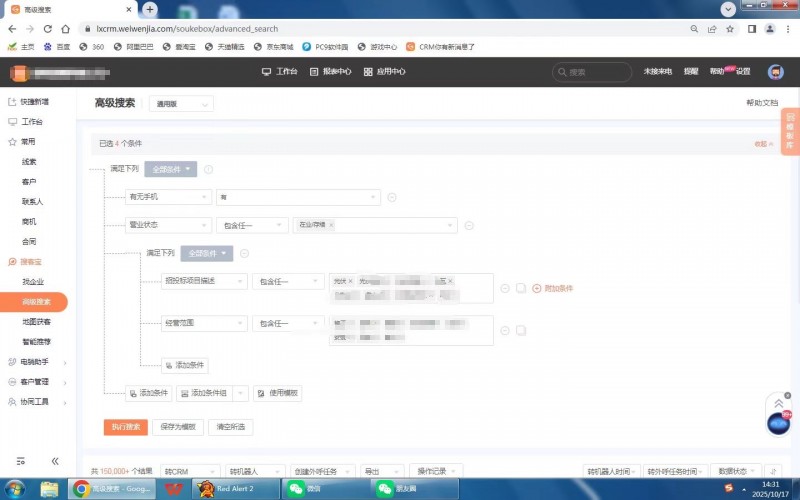Open 报表中心 from the top navigation bar
Screen dimensions: 800x500
point(330,72)
